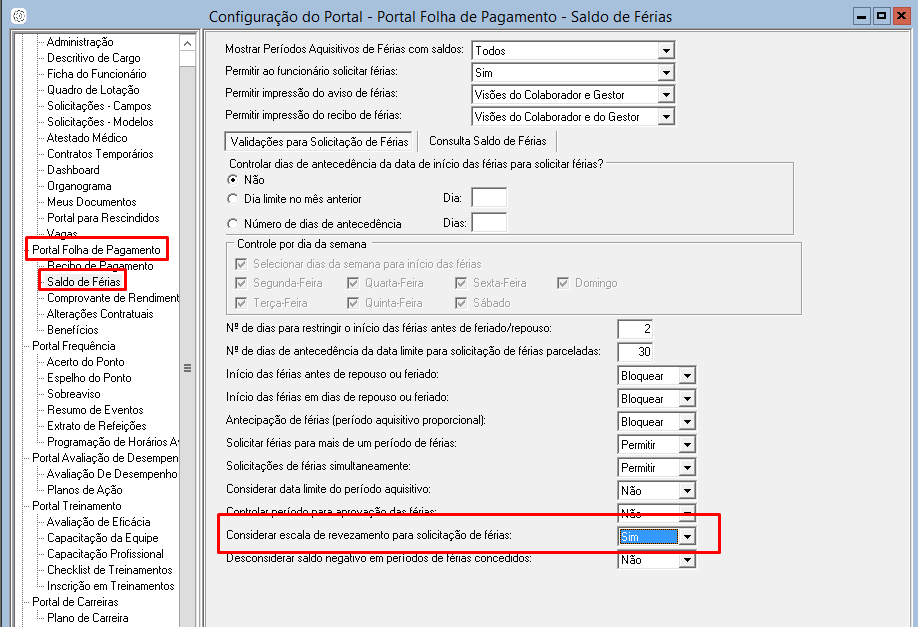Switch to 'Consulta Saldo de Férias' tab

pyautogui.click(x=488, y=141)
